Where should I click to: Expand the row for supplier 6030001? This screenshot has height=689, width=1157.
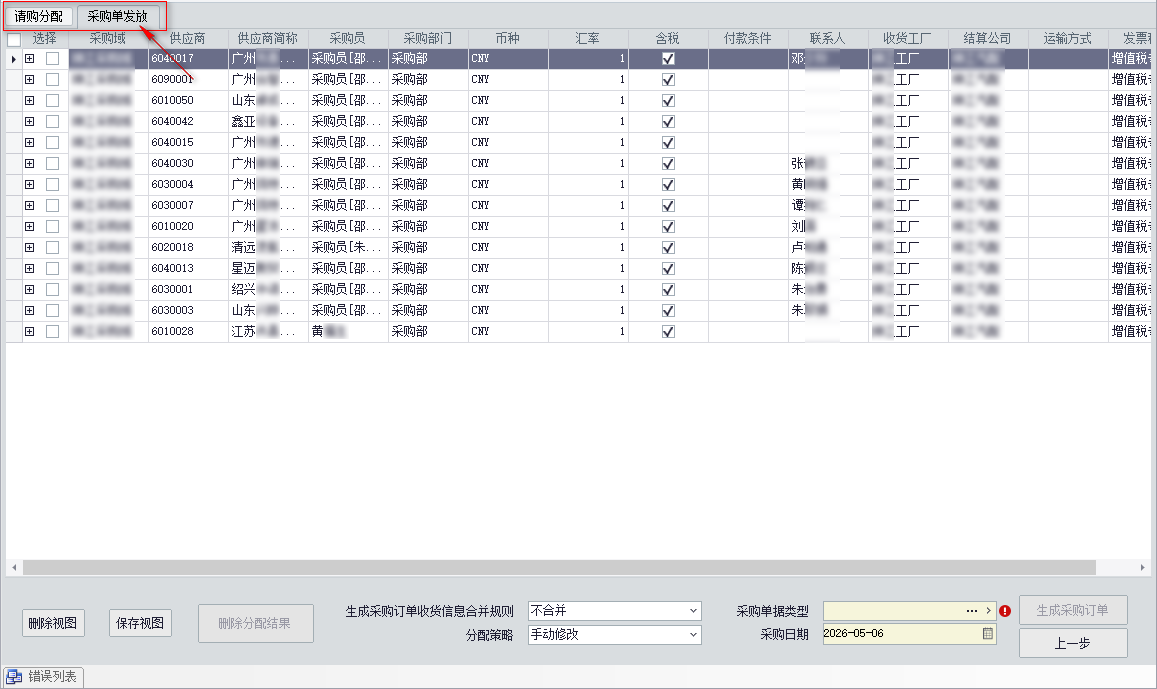pyautogui.click(x=30, y=289)
